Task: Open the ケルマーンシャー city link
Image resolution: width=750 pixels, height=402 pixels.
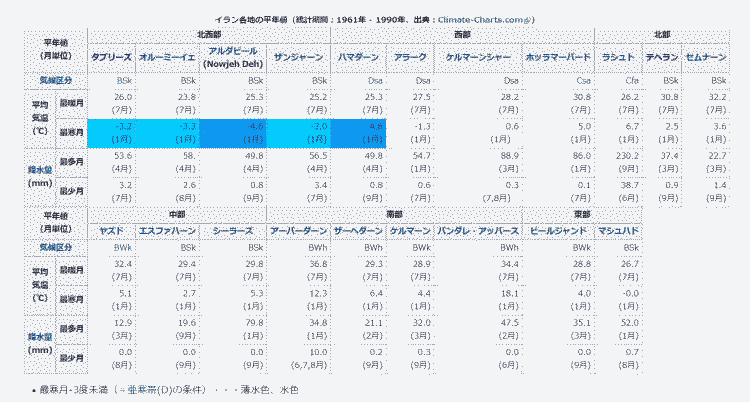Action: 482,58
